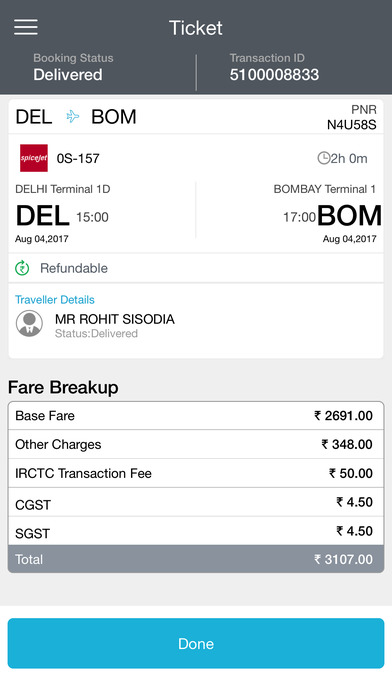
Task: Open the hamburger menu
Action: (26, 27)
